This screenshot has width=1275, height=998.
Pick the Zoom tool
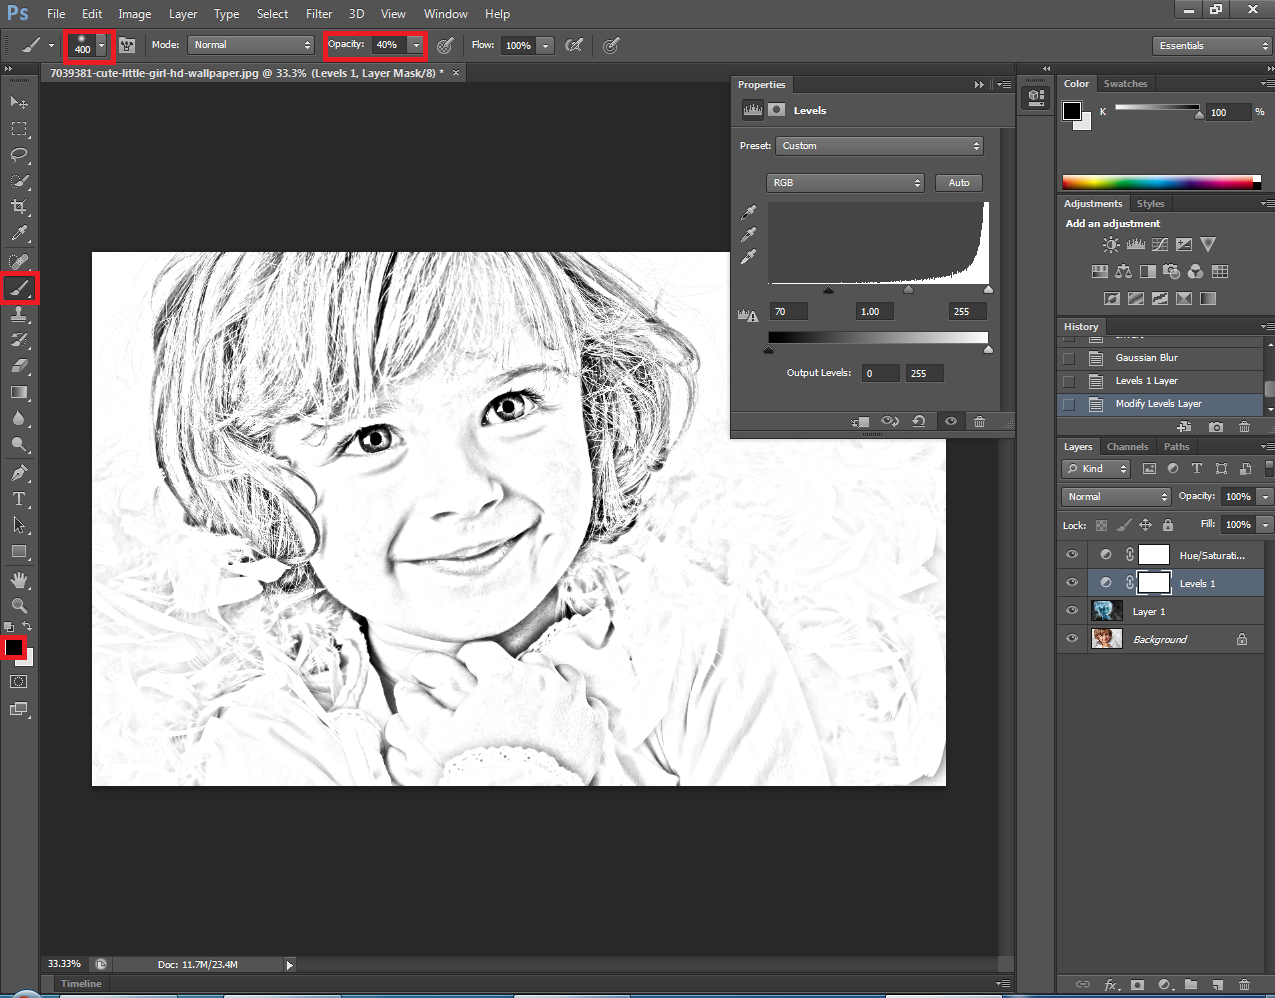[19, 606]
